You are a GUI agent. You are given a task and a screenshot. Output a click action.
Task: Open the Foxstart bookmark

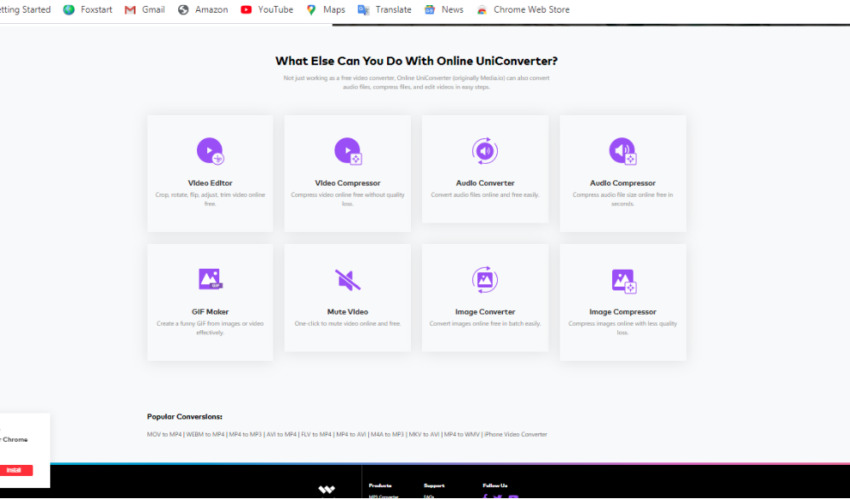(x=87, y=10)
